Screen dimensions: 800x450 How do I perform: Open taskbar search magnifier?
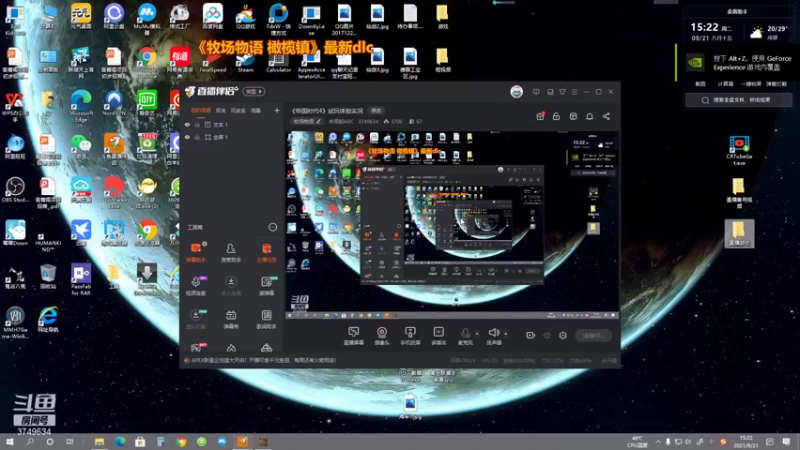click(x=30, y=441)
